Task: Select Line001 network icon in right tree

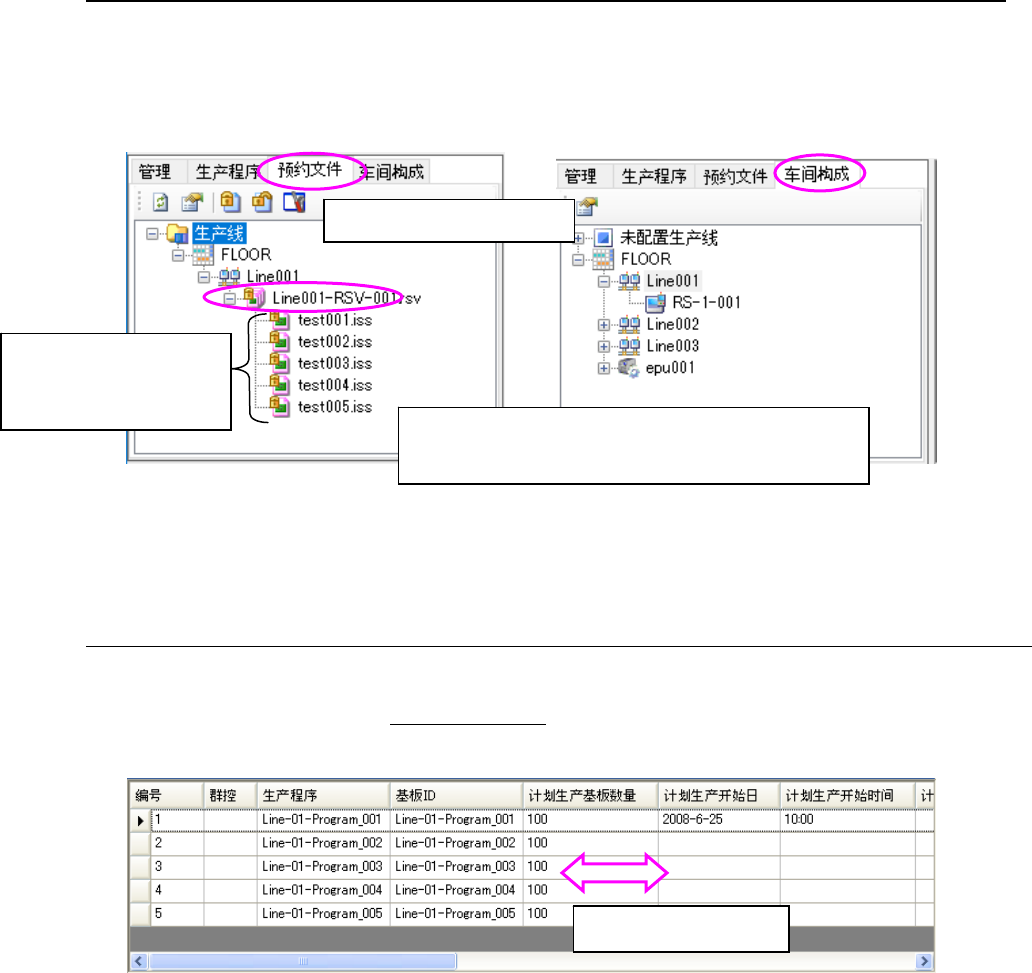Action: click(629, 281)
